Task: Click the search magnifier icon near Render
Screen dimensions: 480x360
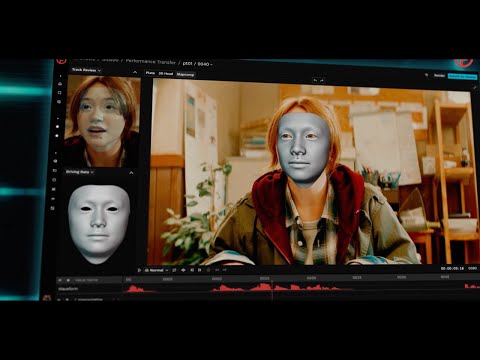Action: (426, 75)
